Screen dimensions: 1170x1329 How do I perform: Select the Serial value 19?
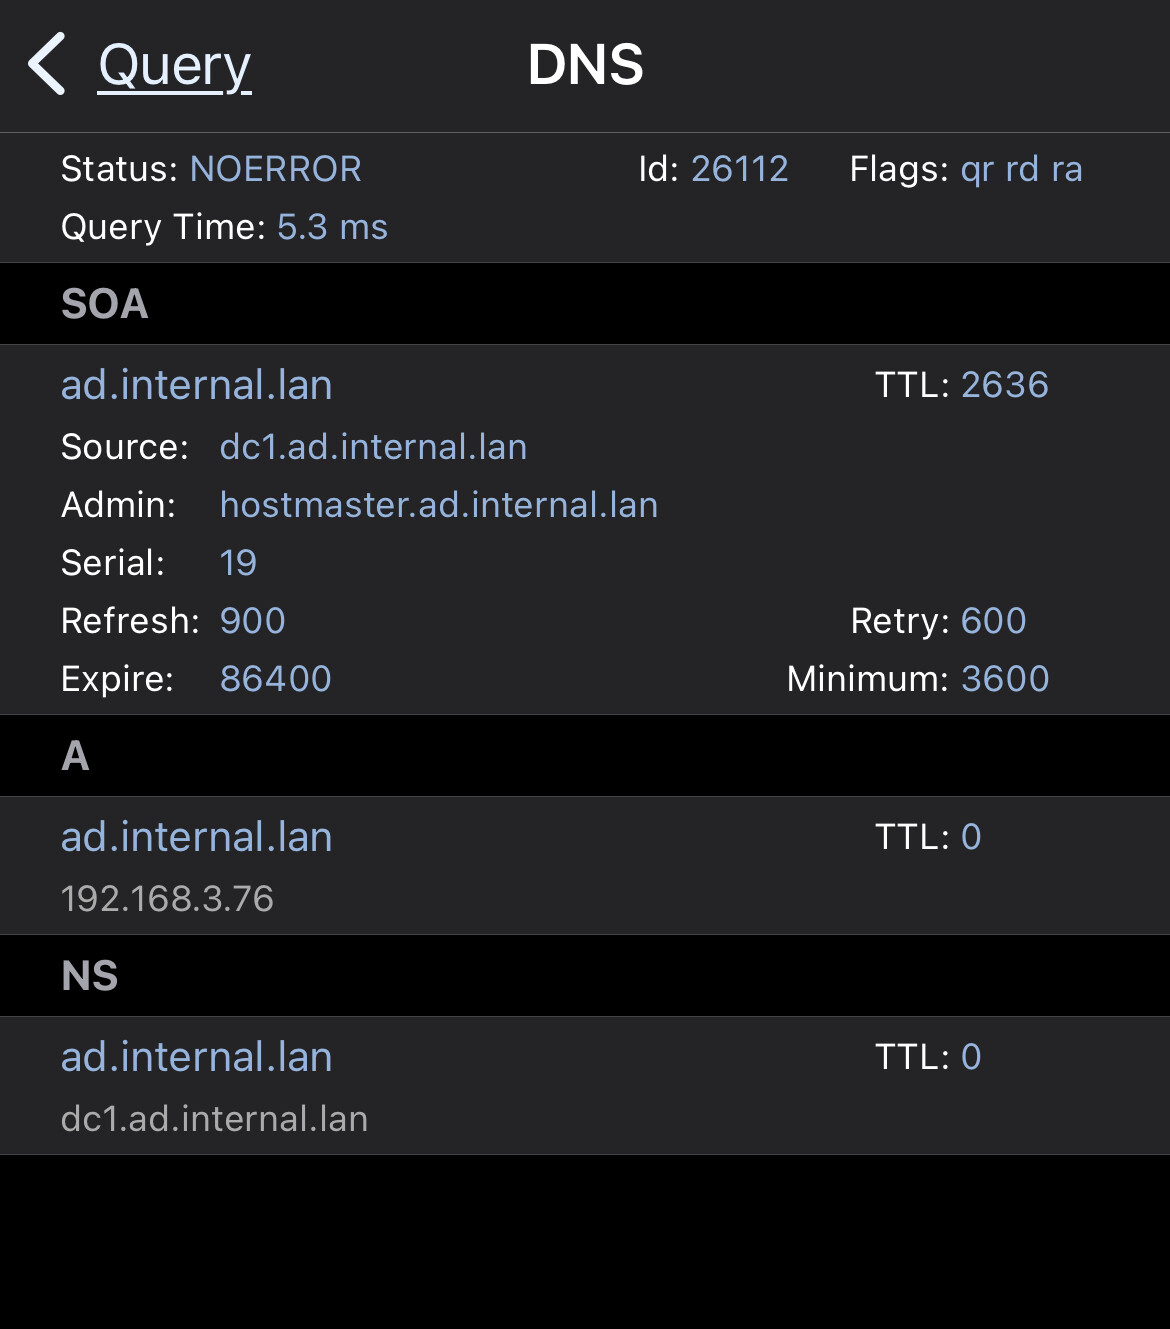tap(238, 563)
